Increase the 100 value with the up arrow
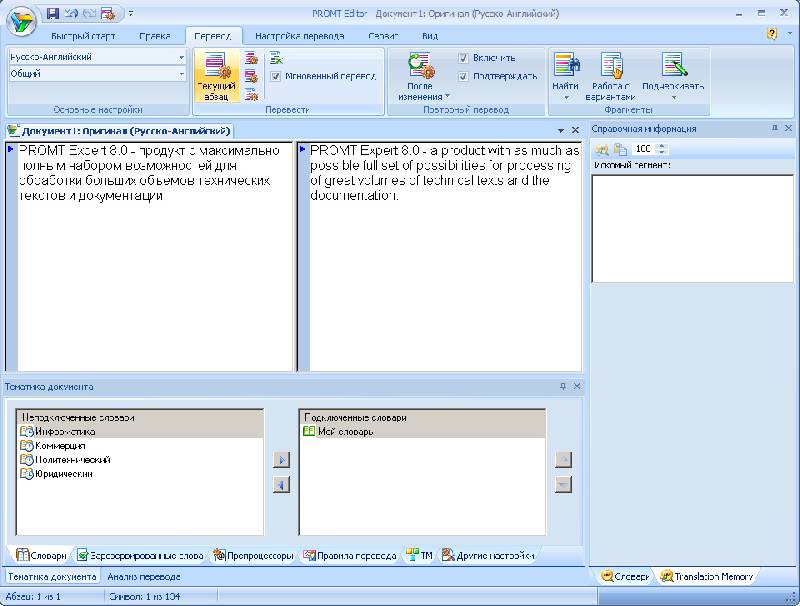 click(662, 146)
